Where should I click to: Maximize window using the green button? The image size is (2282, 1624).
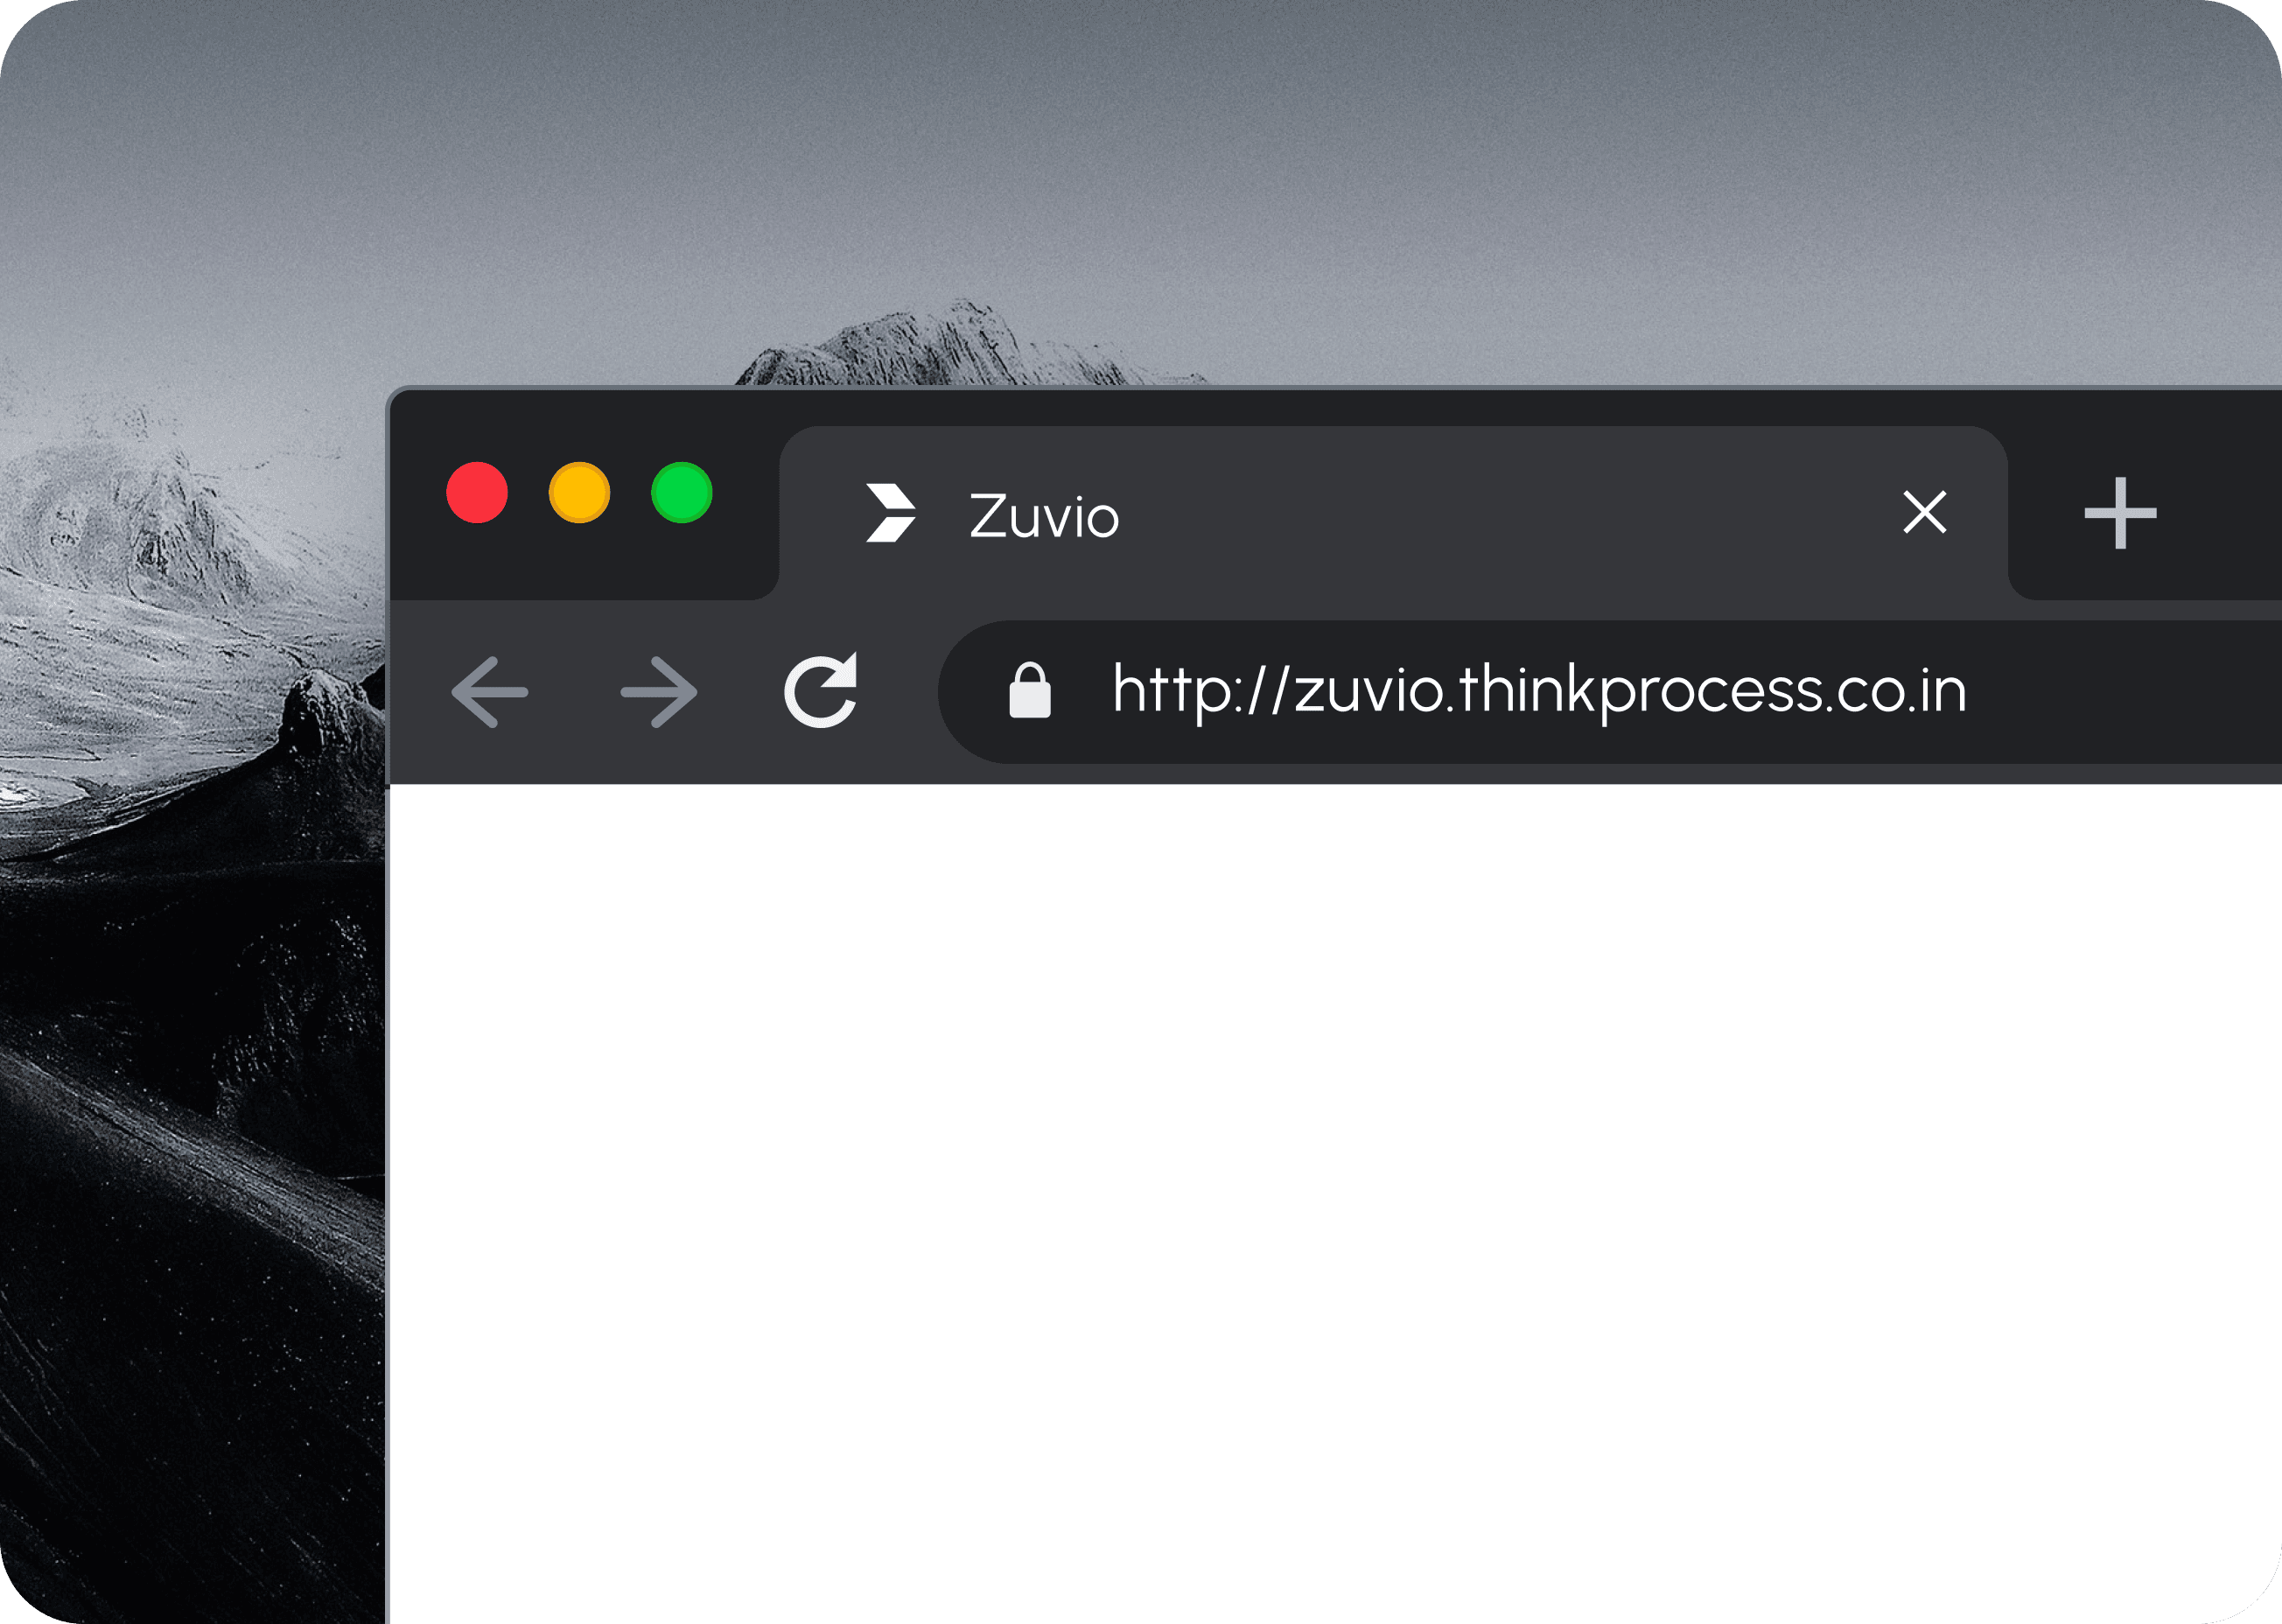click(x=682, y=492)
